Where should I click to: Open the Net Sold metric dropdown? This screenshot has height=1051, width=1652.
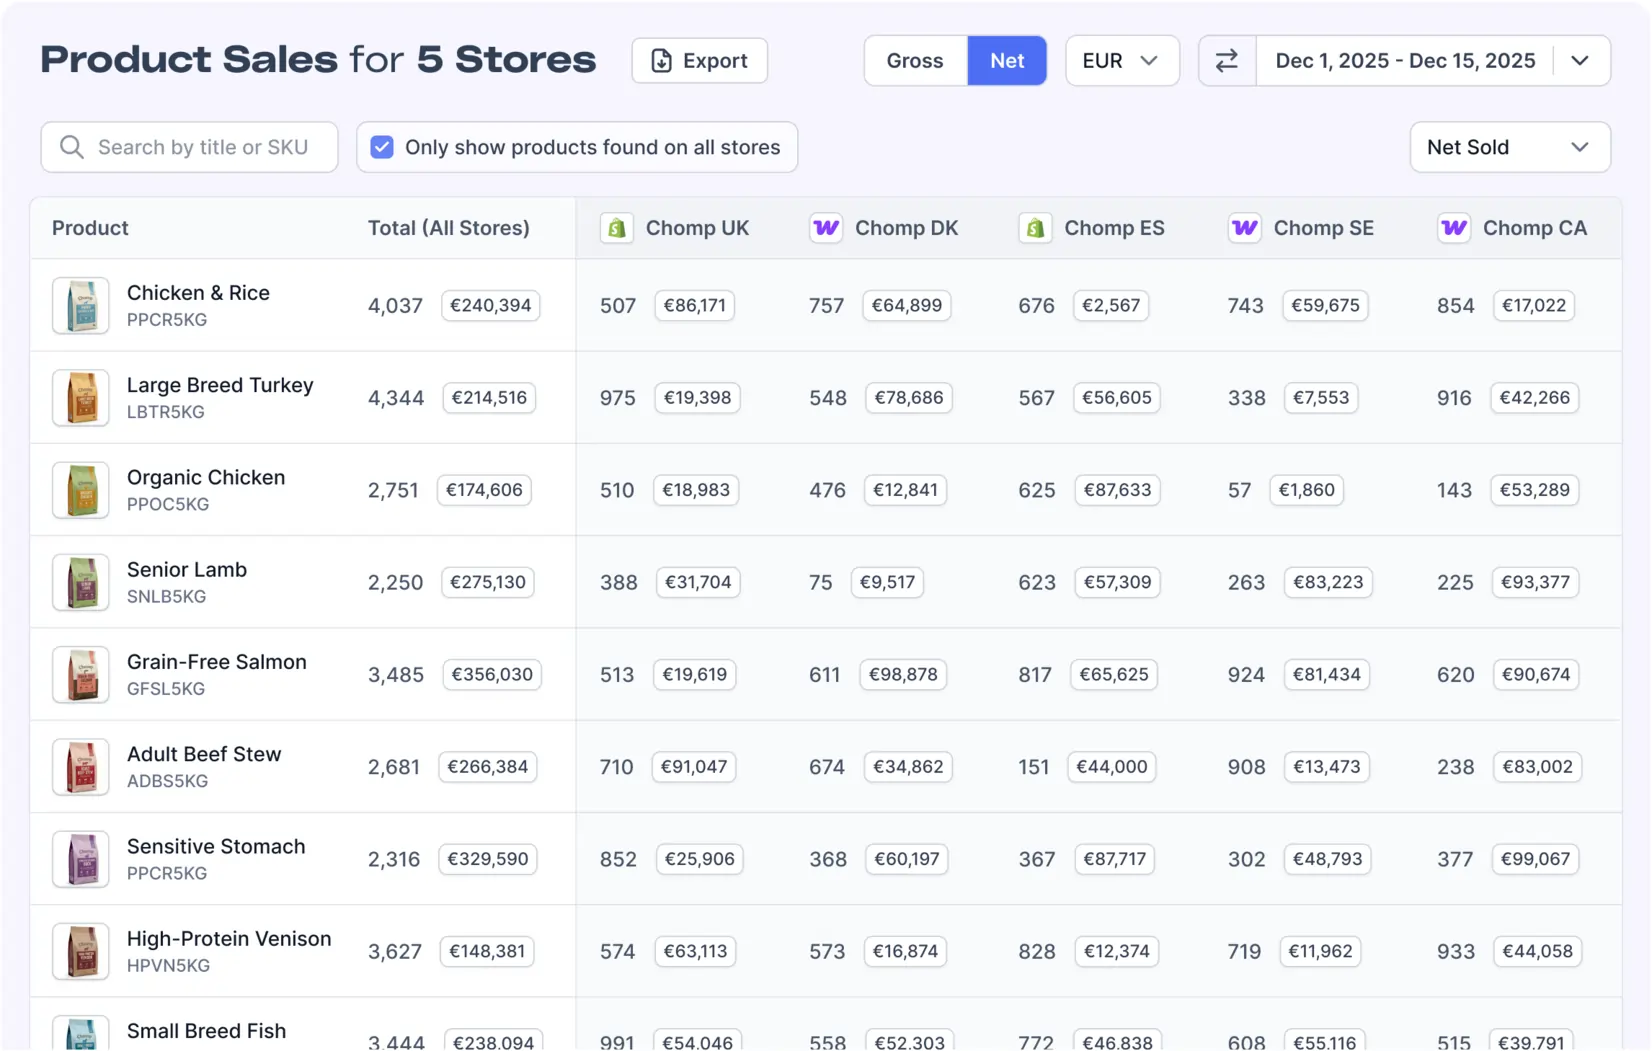1509,146
